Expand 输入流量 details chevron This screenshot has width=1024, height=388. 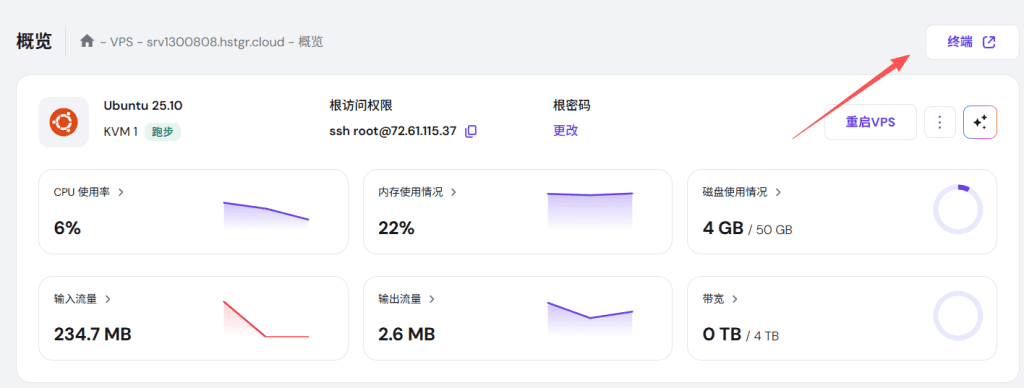tap(108, 299)
